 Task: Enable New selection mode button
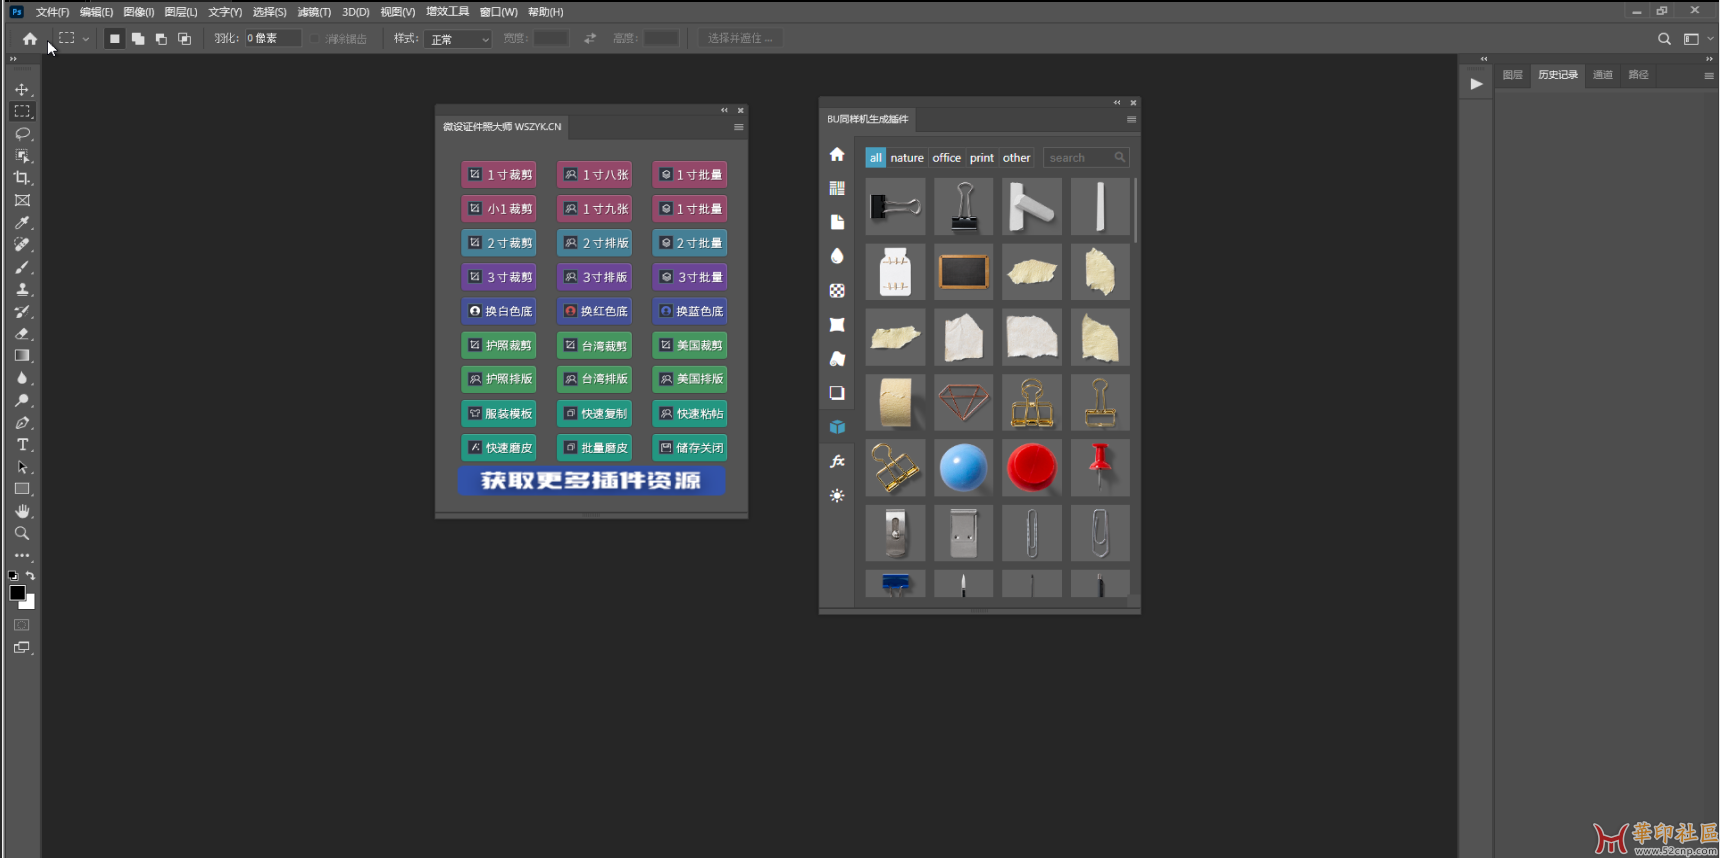click(114, 38)
